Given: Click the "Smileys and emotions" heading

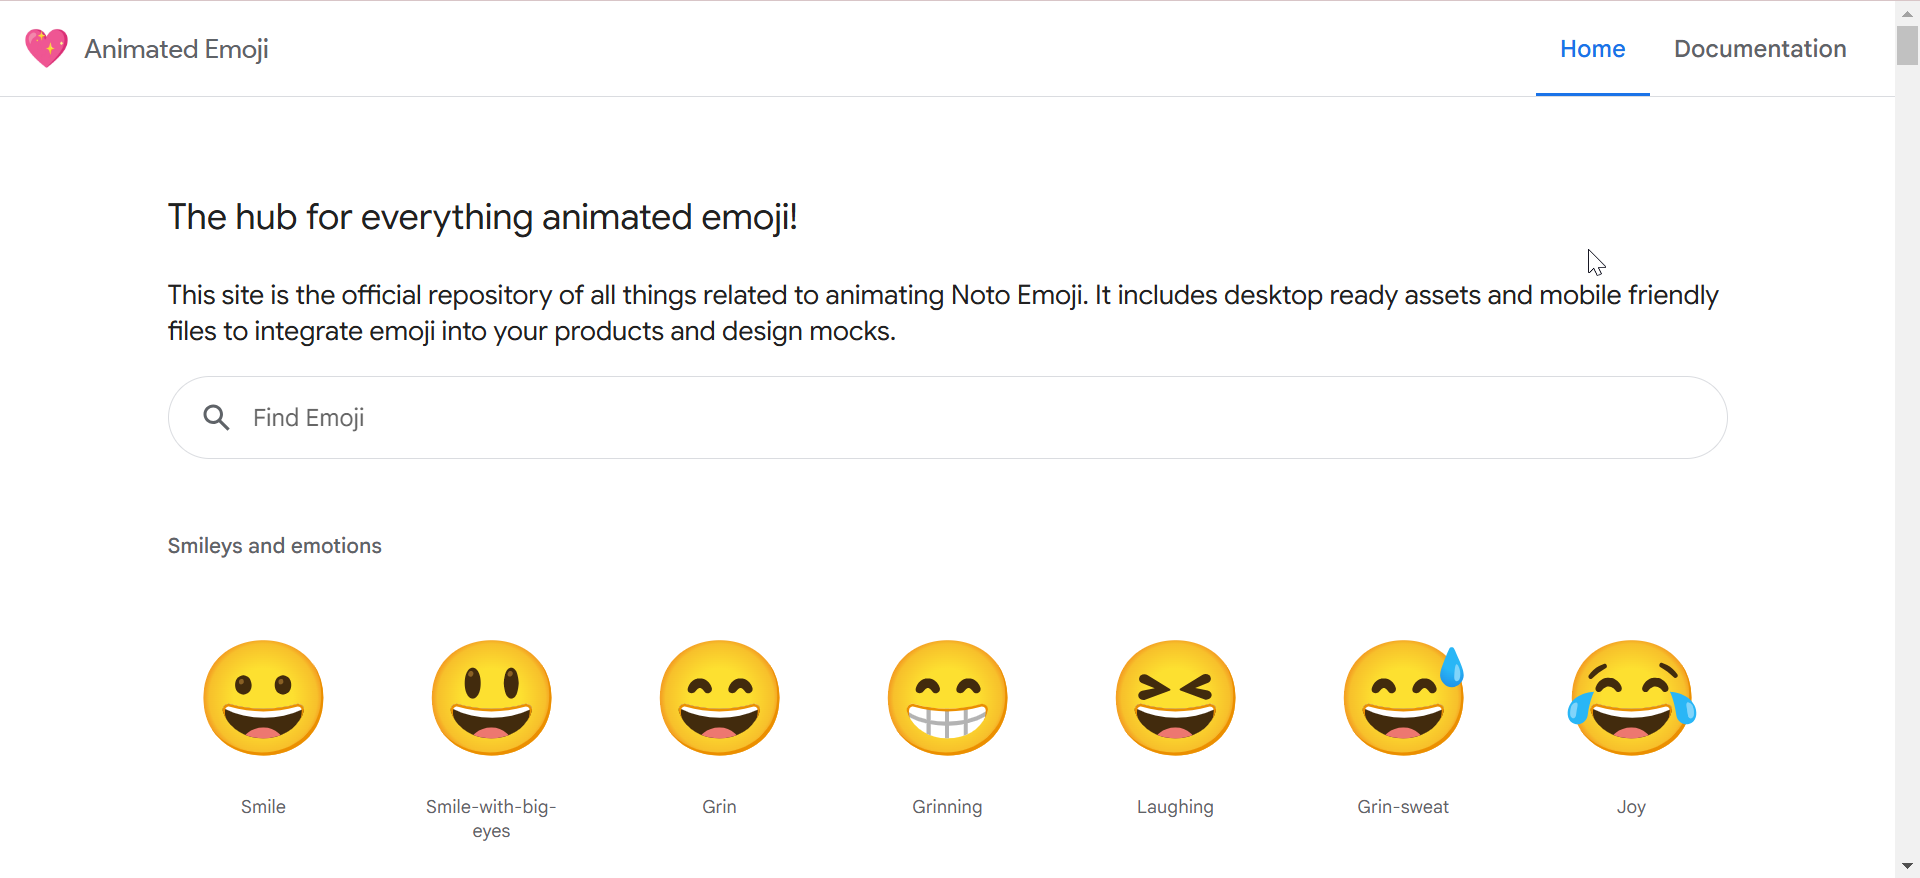Looking at the screenshot, I should pyautogui.click(x=274, y=546).
